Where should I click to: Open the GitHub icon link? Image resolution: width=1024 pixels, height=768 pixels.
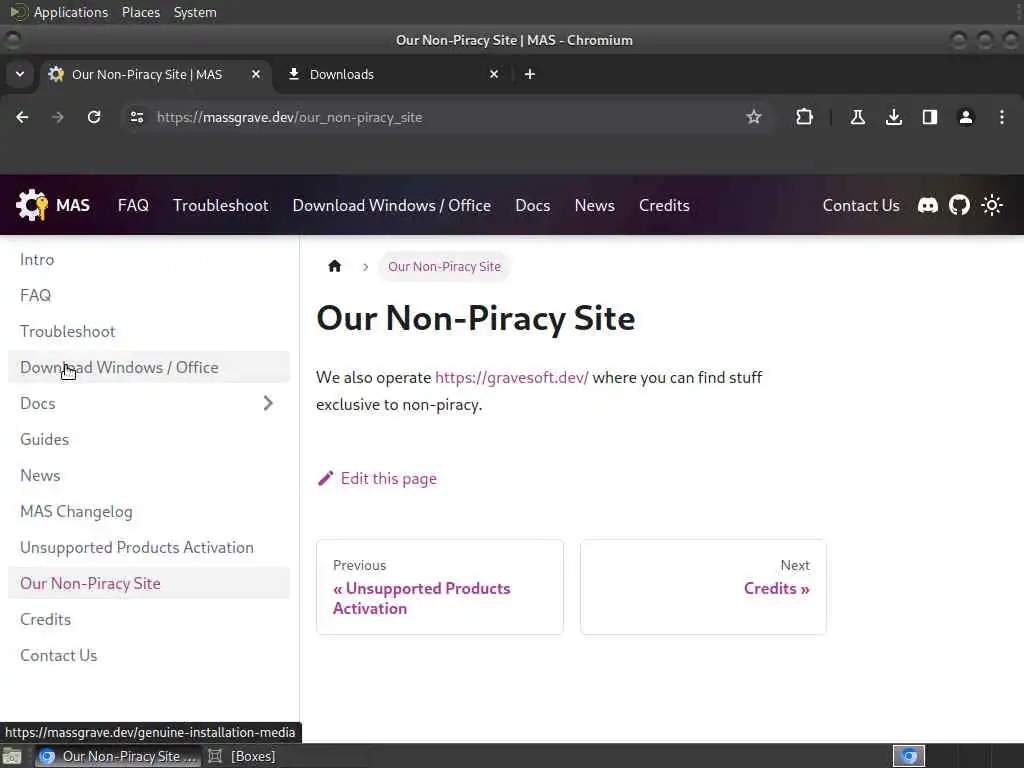click(959, 206)
